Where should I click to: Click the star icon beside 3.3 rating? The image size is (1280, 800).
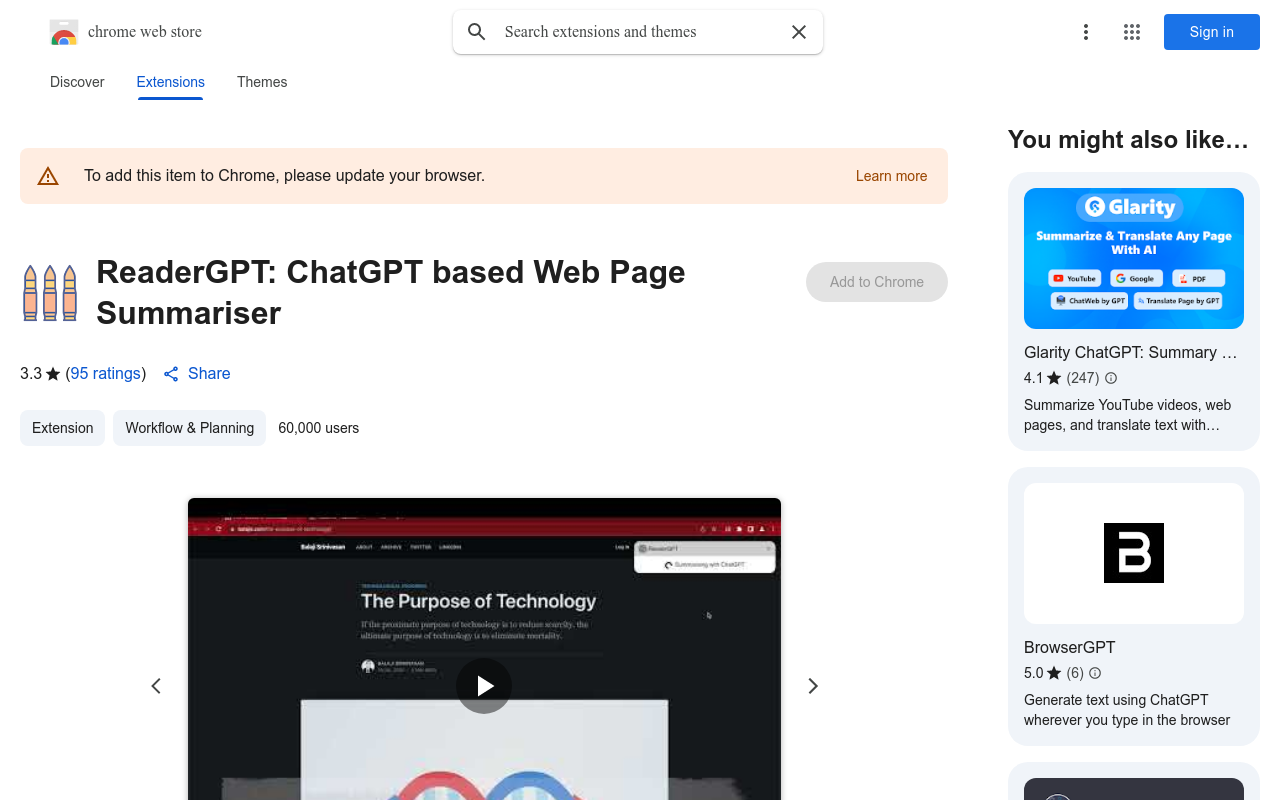coord(53,374)
